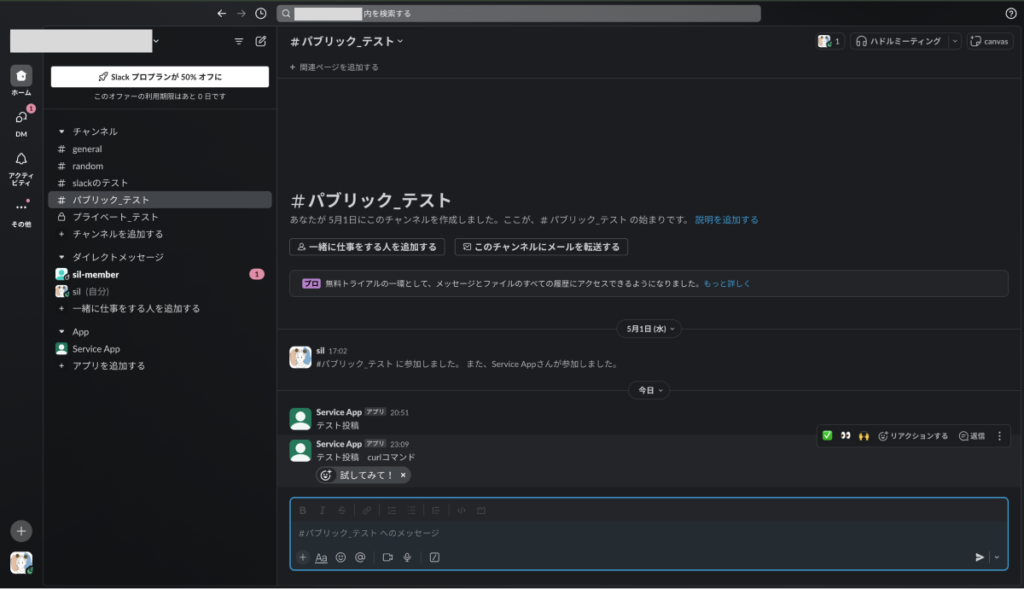
Task: Open the sil-member direct message
Action: pyautogui.click(x=95, y=273)
